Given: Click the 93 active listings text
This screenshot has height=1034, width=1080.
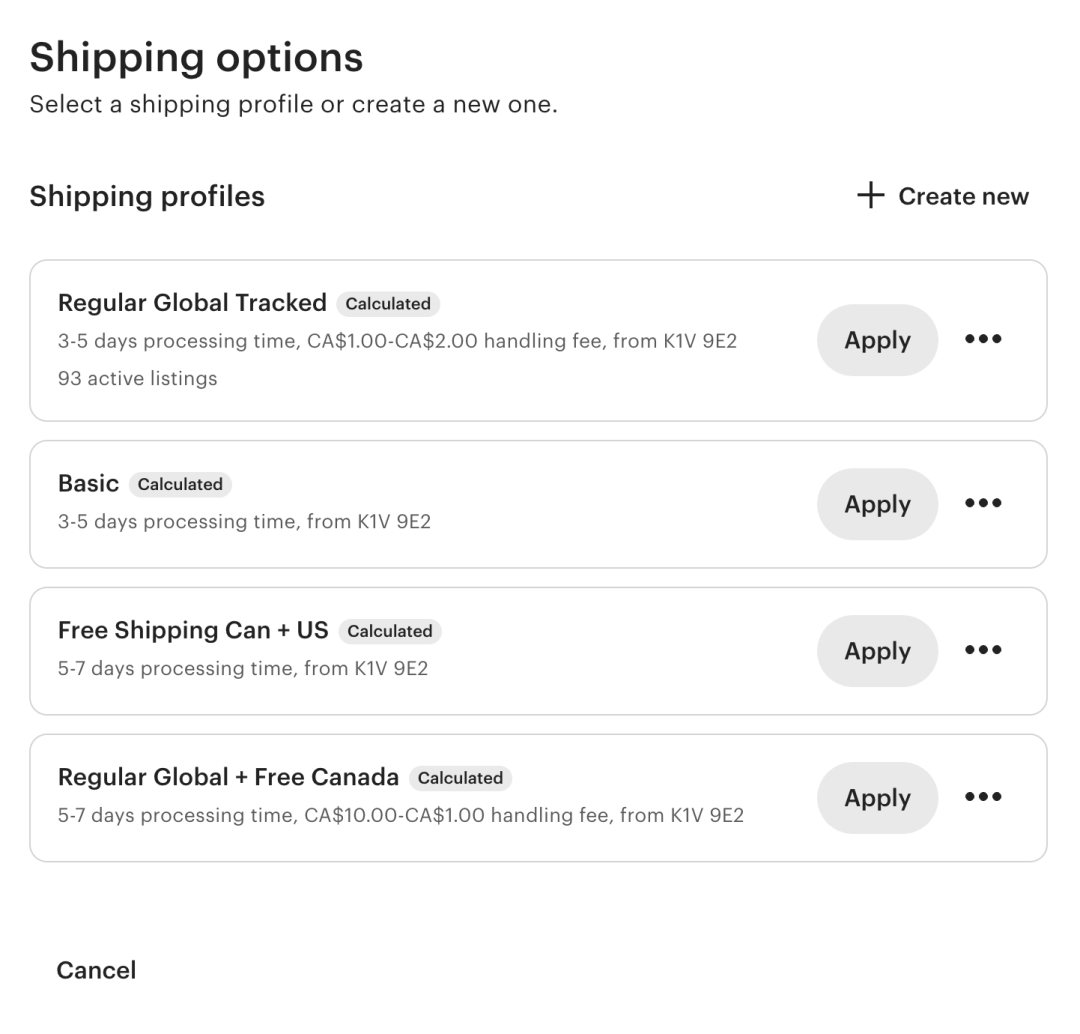Looking at the screenshot, I should [137, 378].
